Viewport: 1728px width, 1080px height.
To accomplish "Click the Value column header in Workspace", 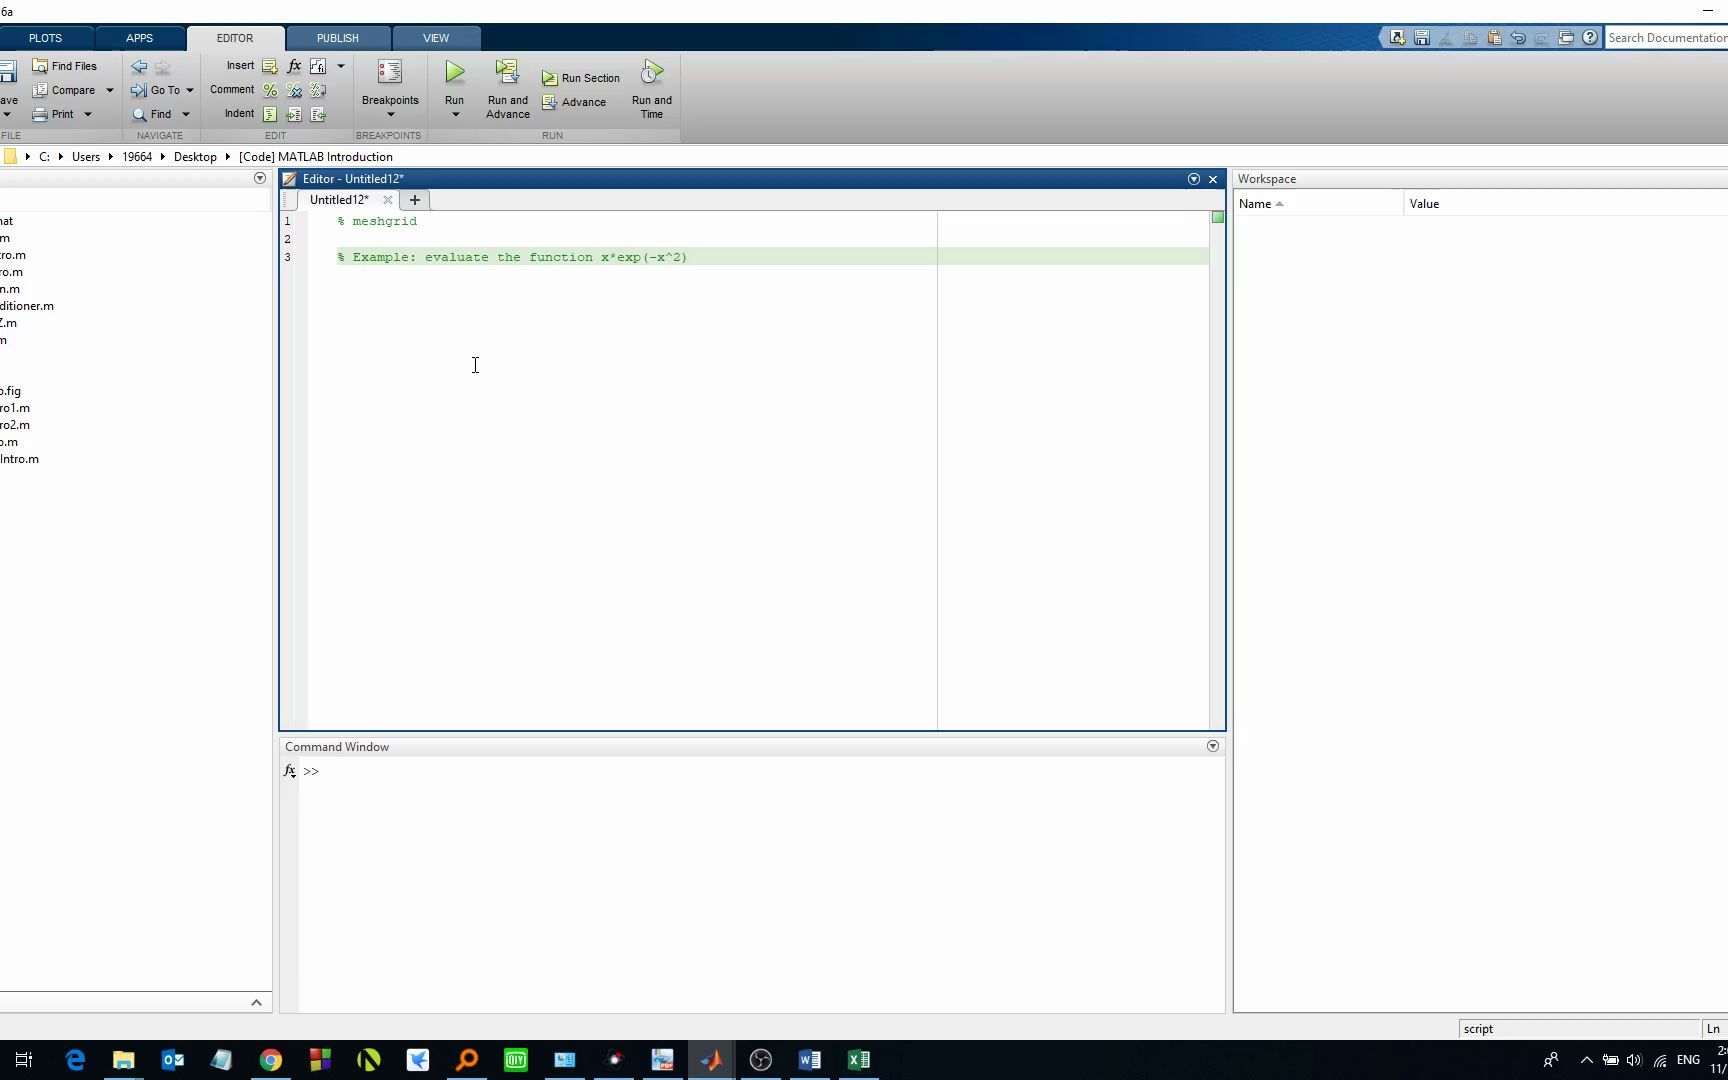I will pos(1565,204).
